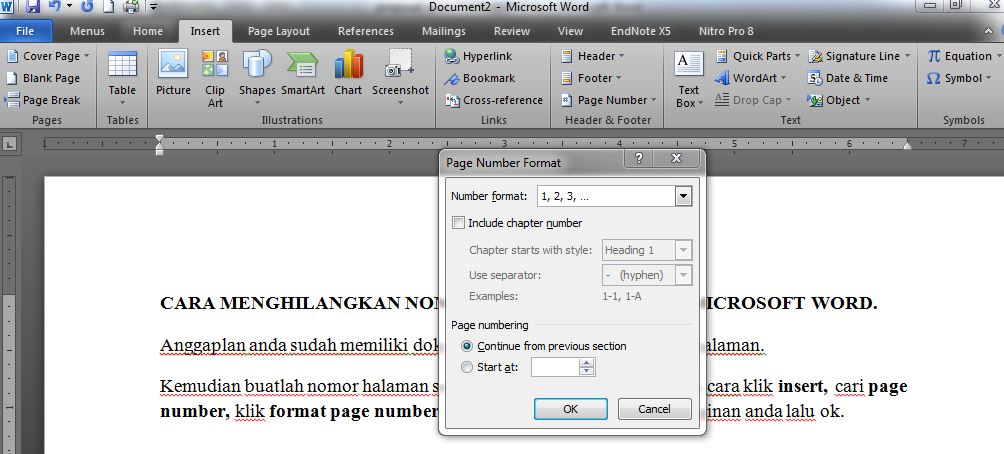The height and width of the screenshot is (454, 1004).
Task: Expand the Number format dropdown
Action: (x=683, y=197)
